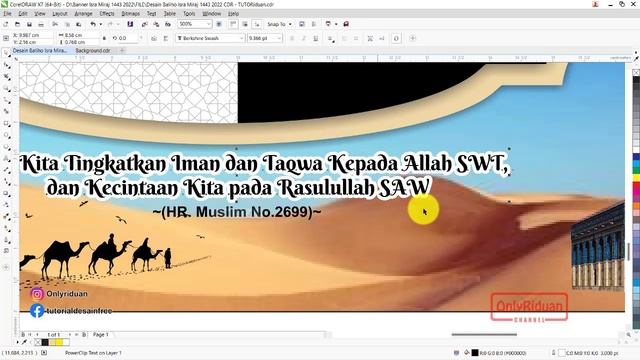Screen dimensions: 640x360
Task: Click Mirror vertically icon
Action: point(166,38)
